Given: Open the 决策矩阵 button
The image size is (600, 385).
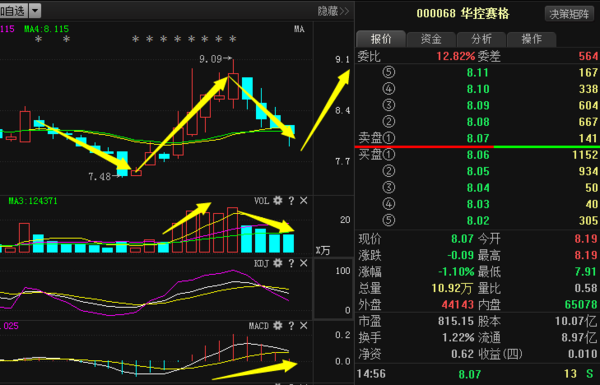Looking at the screenshot, I should click(x=569, y=14).
